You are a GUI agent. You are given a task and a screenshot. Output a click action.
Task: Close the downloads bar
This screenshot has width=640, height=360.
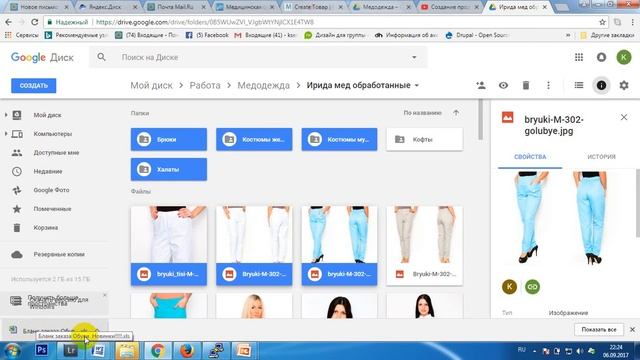tap(632, 329)
